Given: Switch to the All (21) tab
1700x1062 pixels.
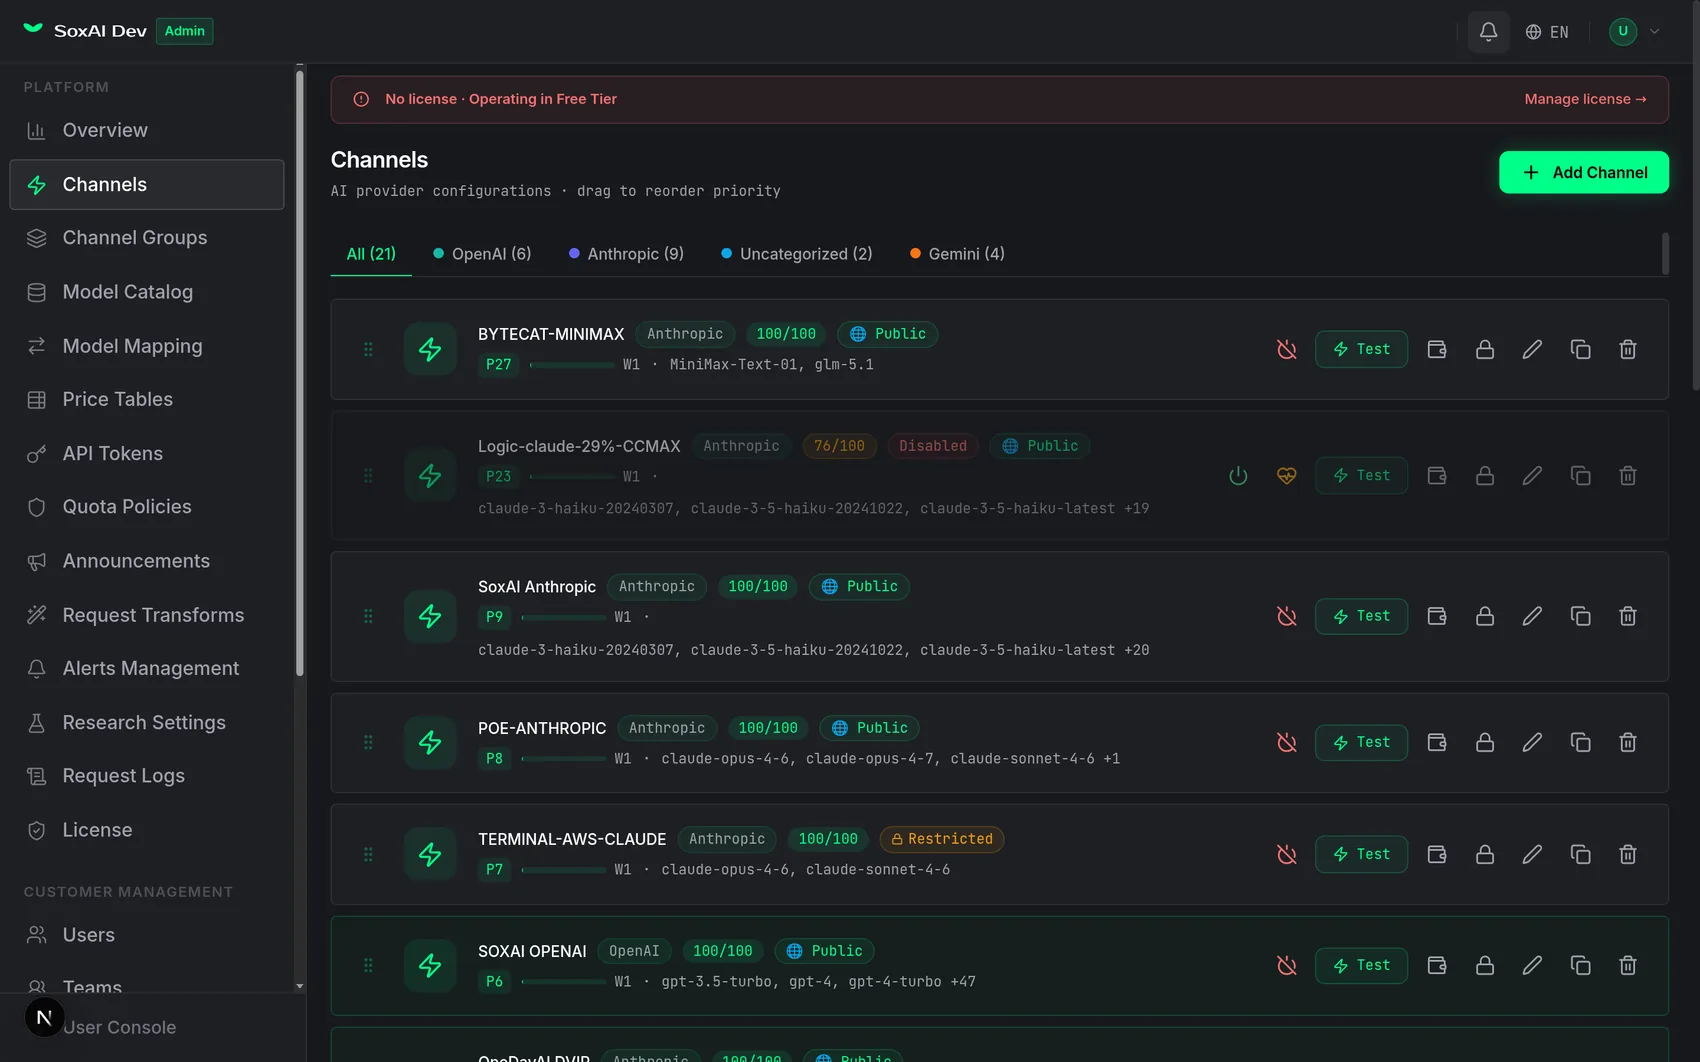Looking at the screenshot, I should coord(371,254).
